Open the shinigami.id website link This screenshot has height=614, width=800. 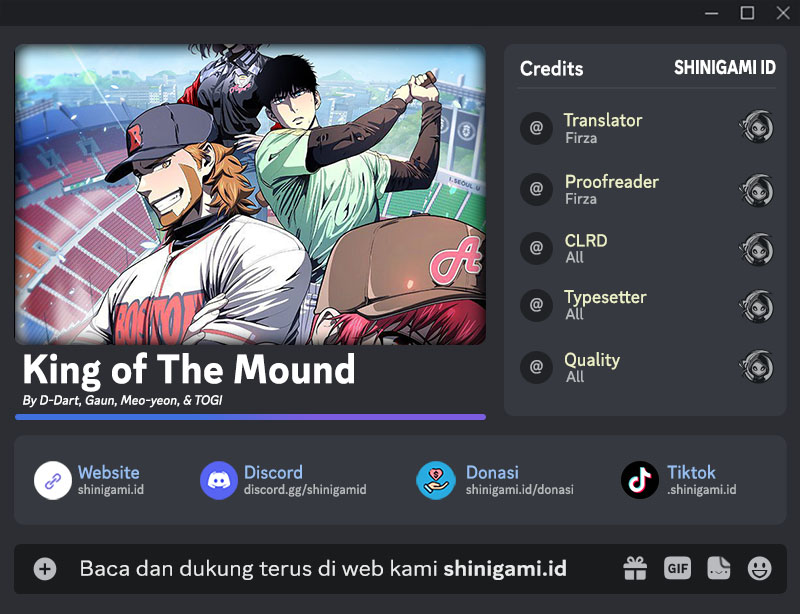[x=111, y=490]
